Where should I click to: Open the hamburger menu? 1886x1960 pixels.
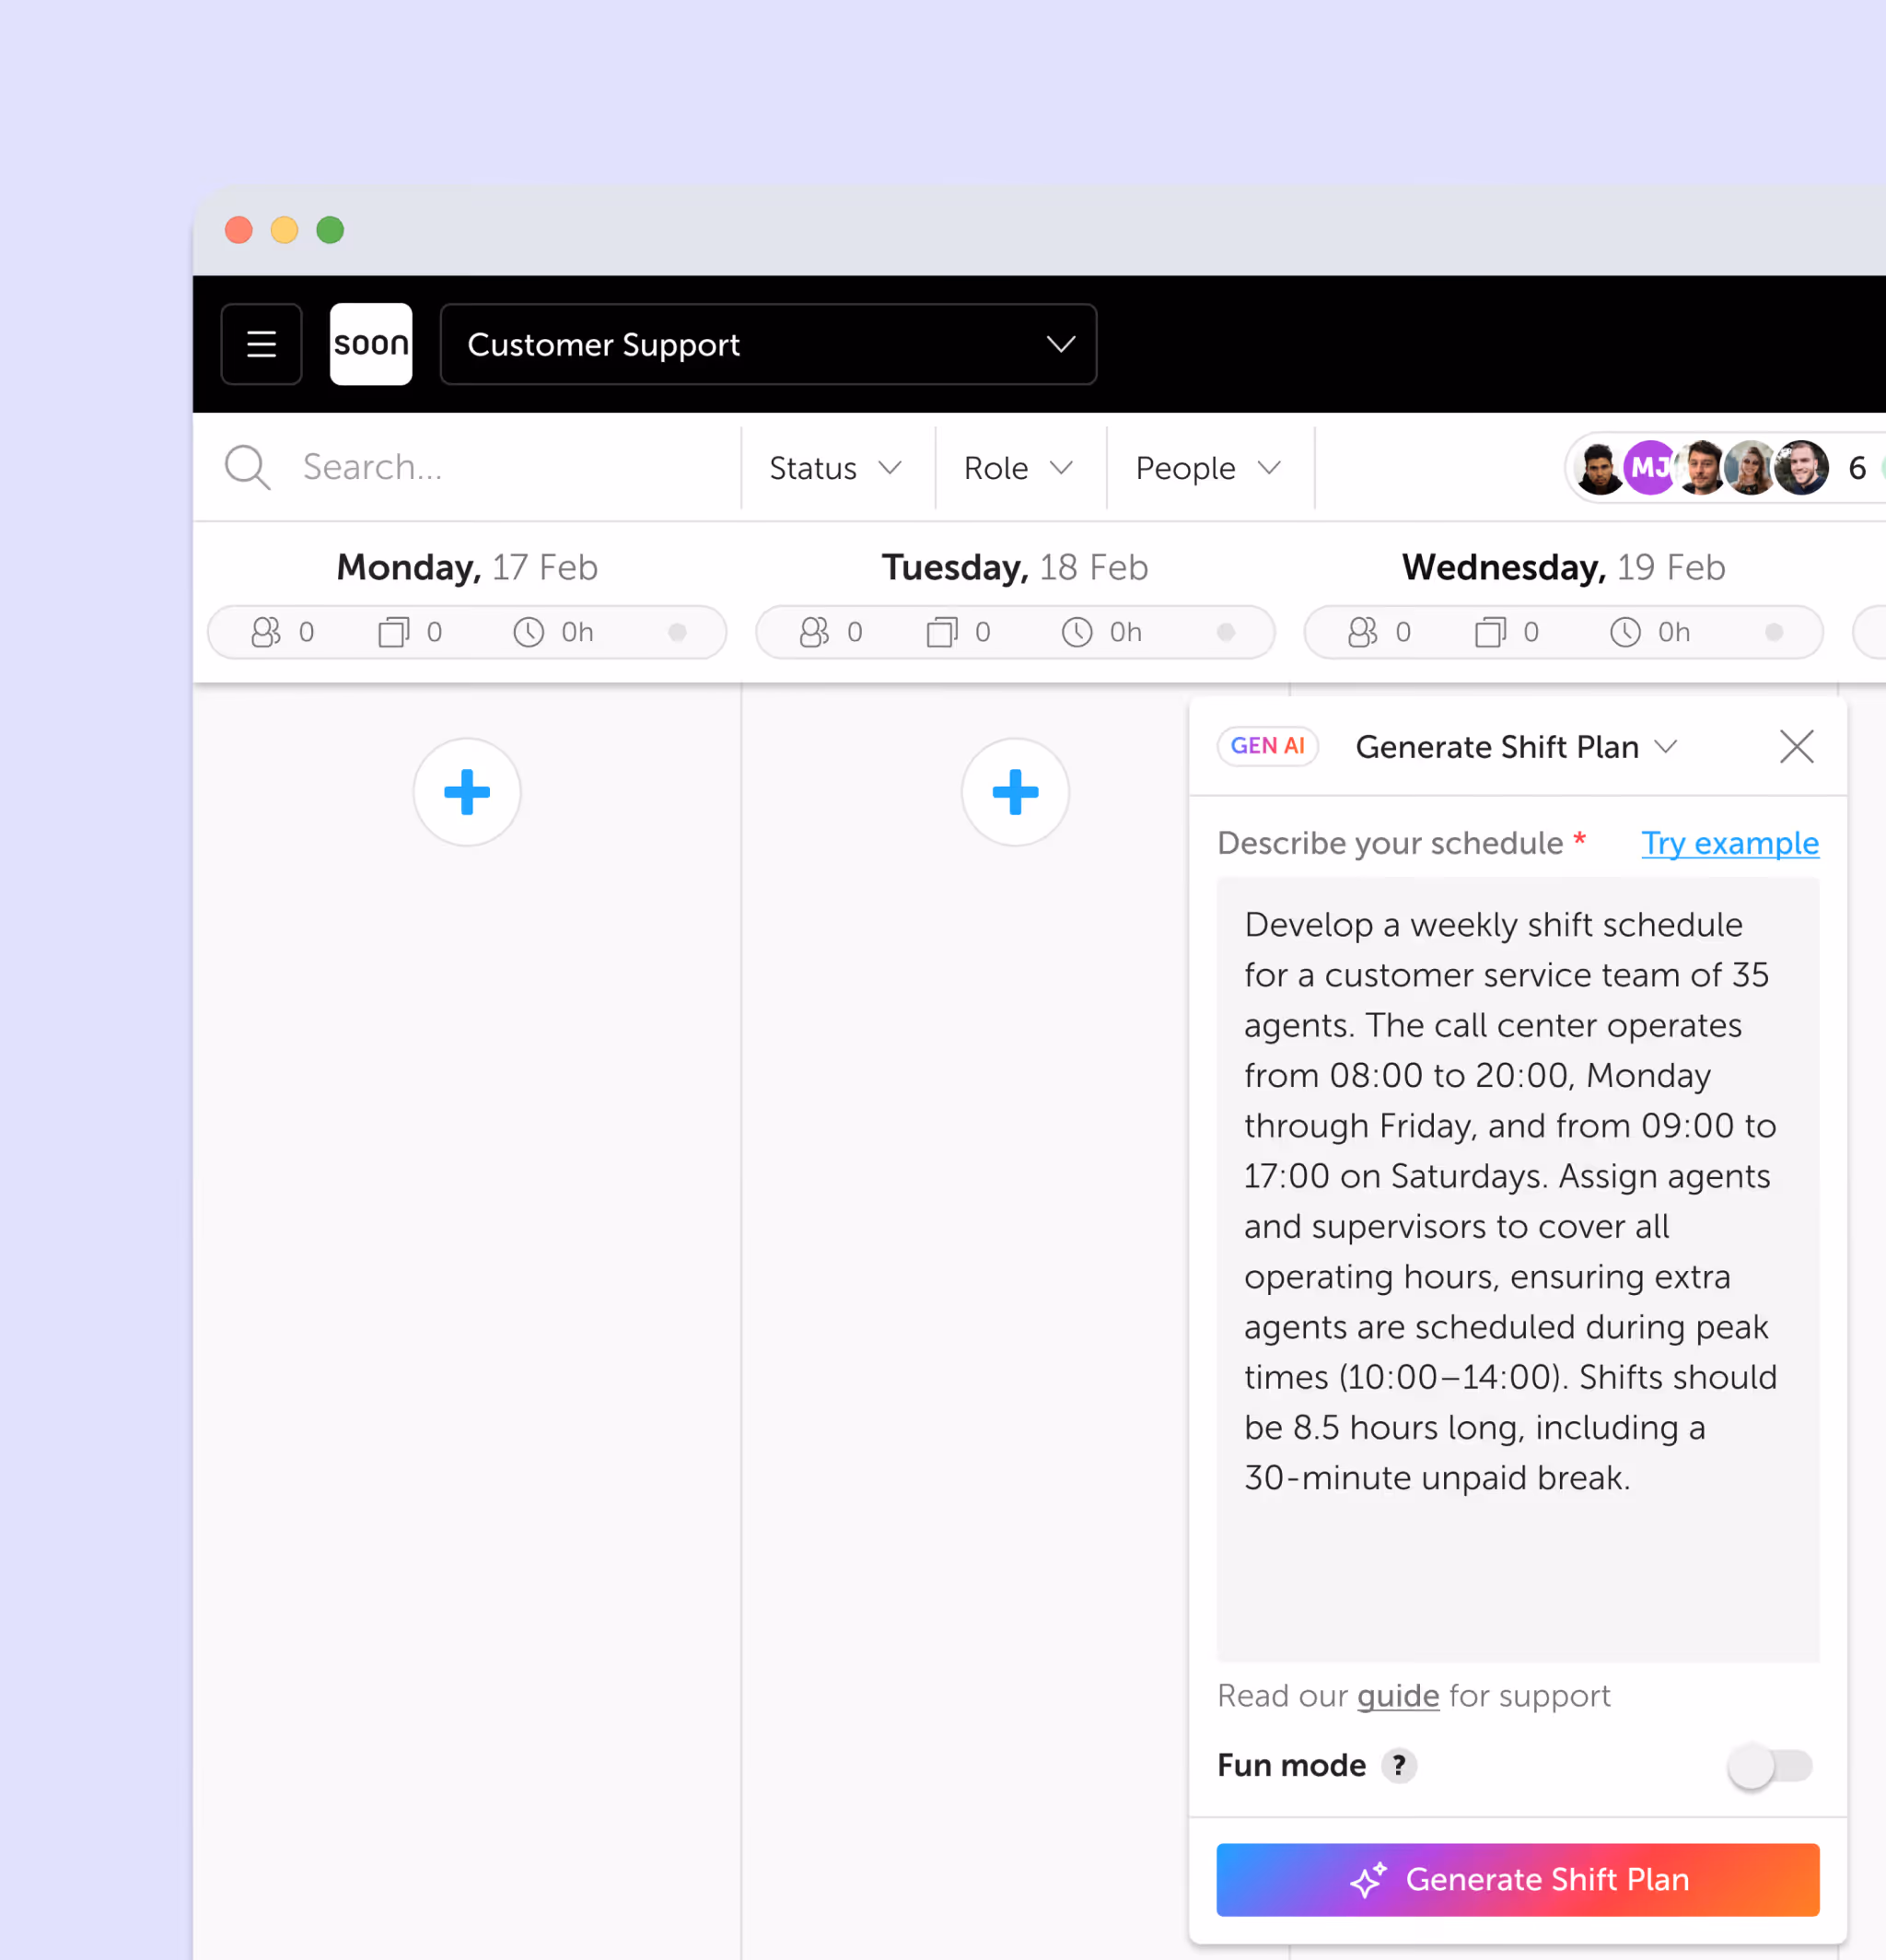tap(261, 344)
